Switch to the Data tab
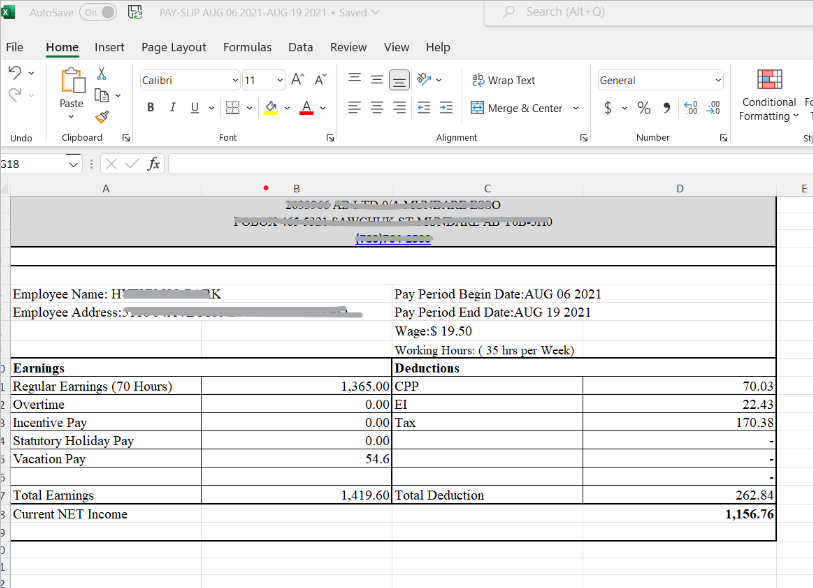813x588 pixels. (301, 47)
